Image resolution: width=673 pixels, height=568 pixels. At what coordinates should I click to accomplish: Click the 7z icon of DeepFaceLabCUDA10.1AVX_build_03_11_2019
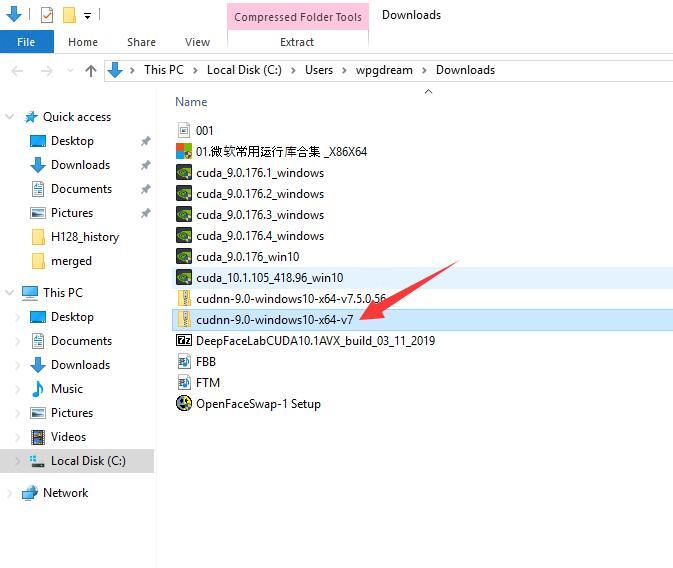[184, 340]
